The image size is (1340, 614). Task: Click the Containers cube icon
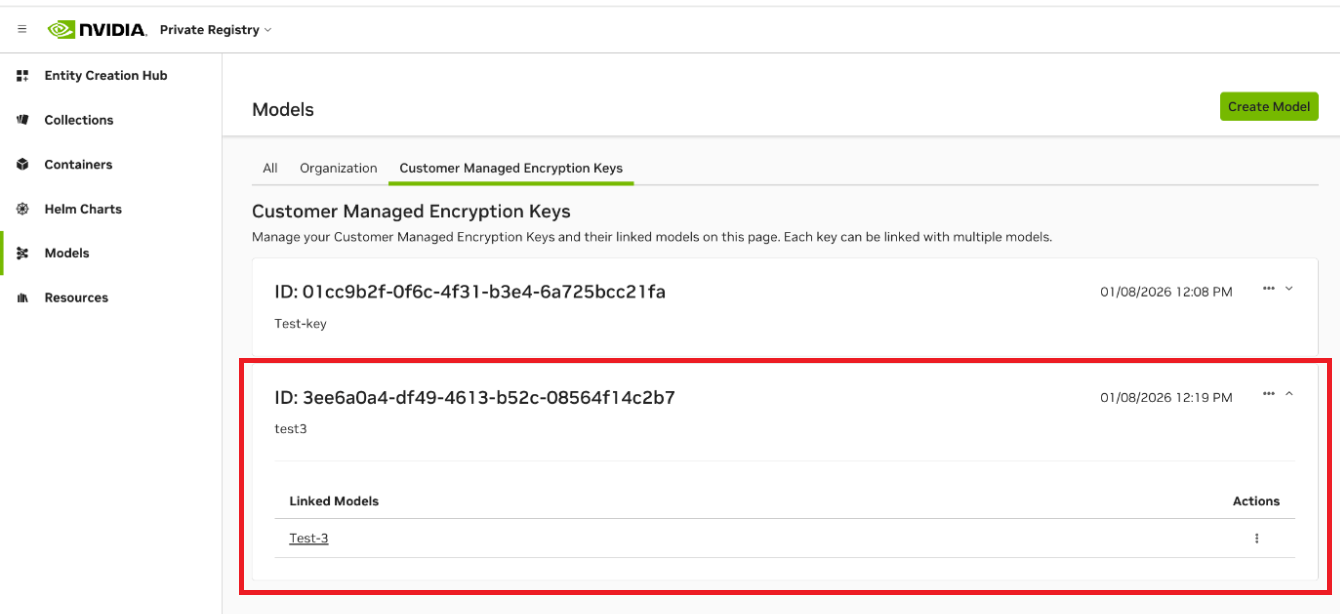click(x=23, y=165)
